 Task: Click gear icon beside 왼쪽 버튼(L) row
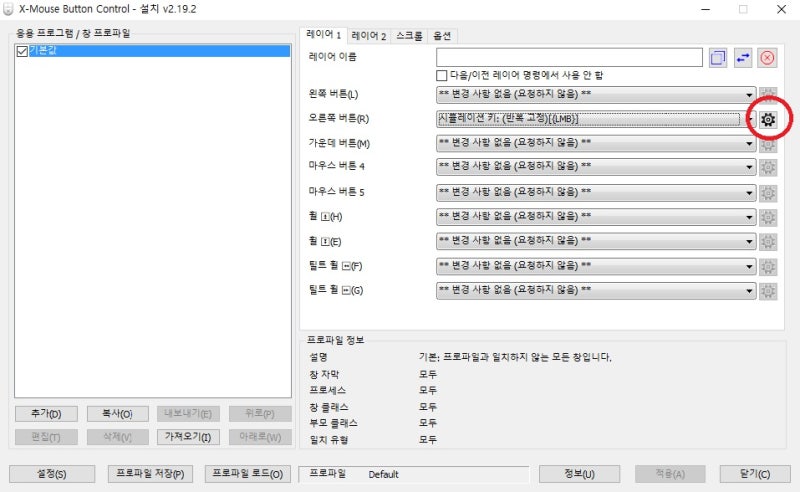[768, 94]
